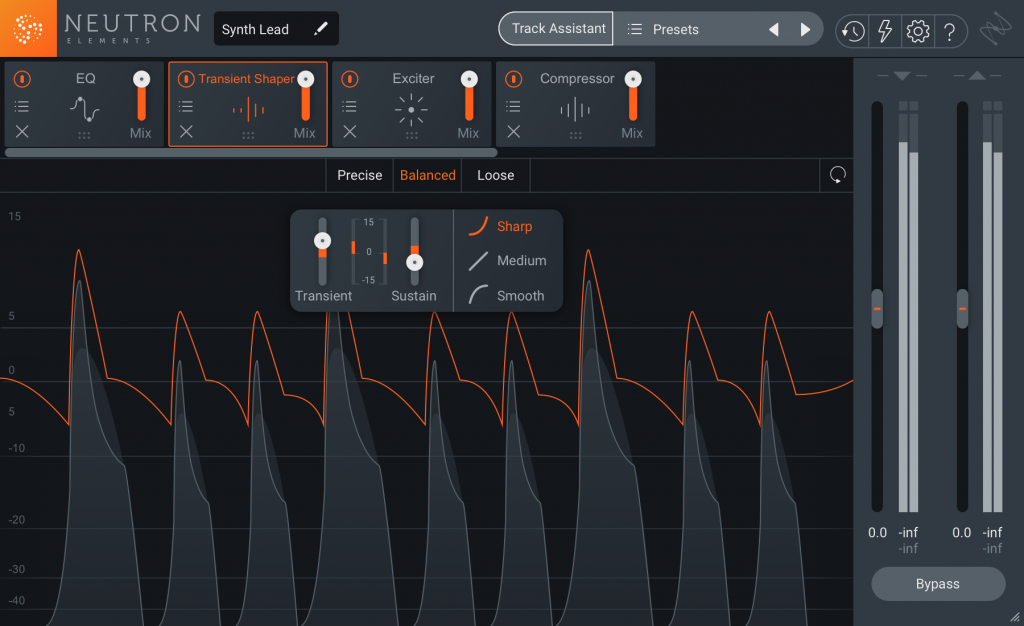Select the Loose mode tab
Viewport: 1024px width, 626px height.
(x=495, y=175)
